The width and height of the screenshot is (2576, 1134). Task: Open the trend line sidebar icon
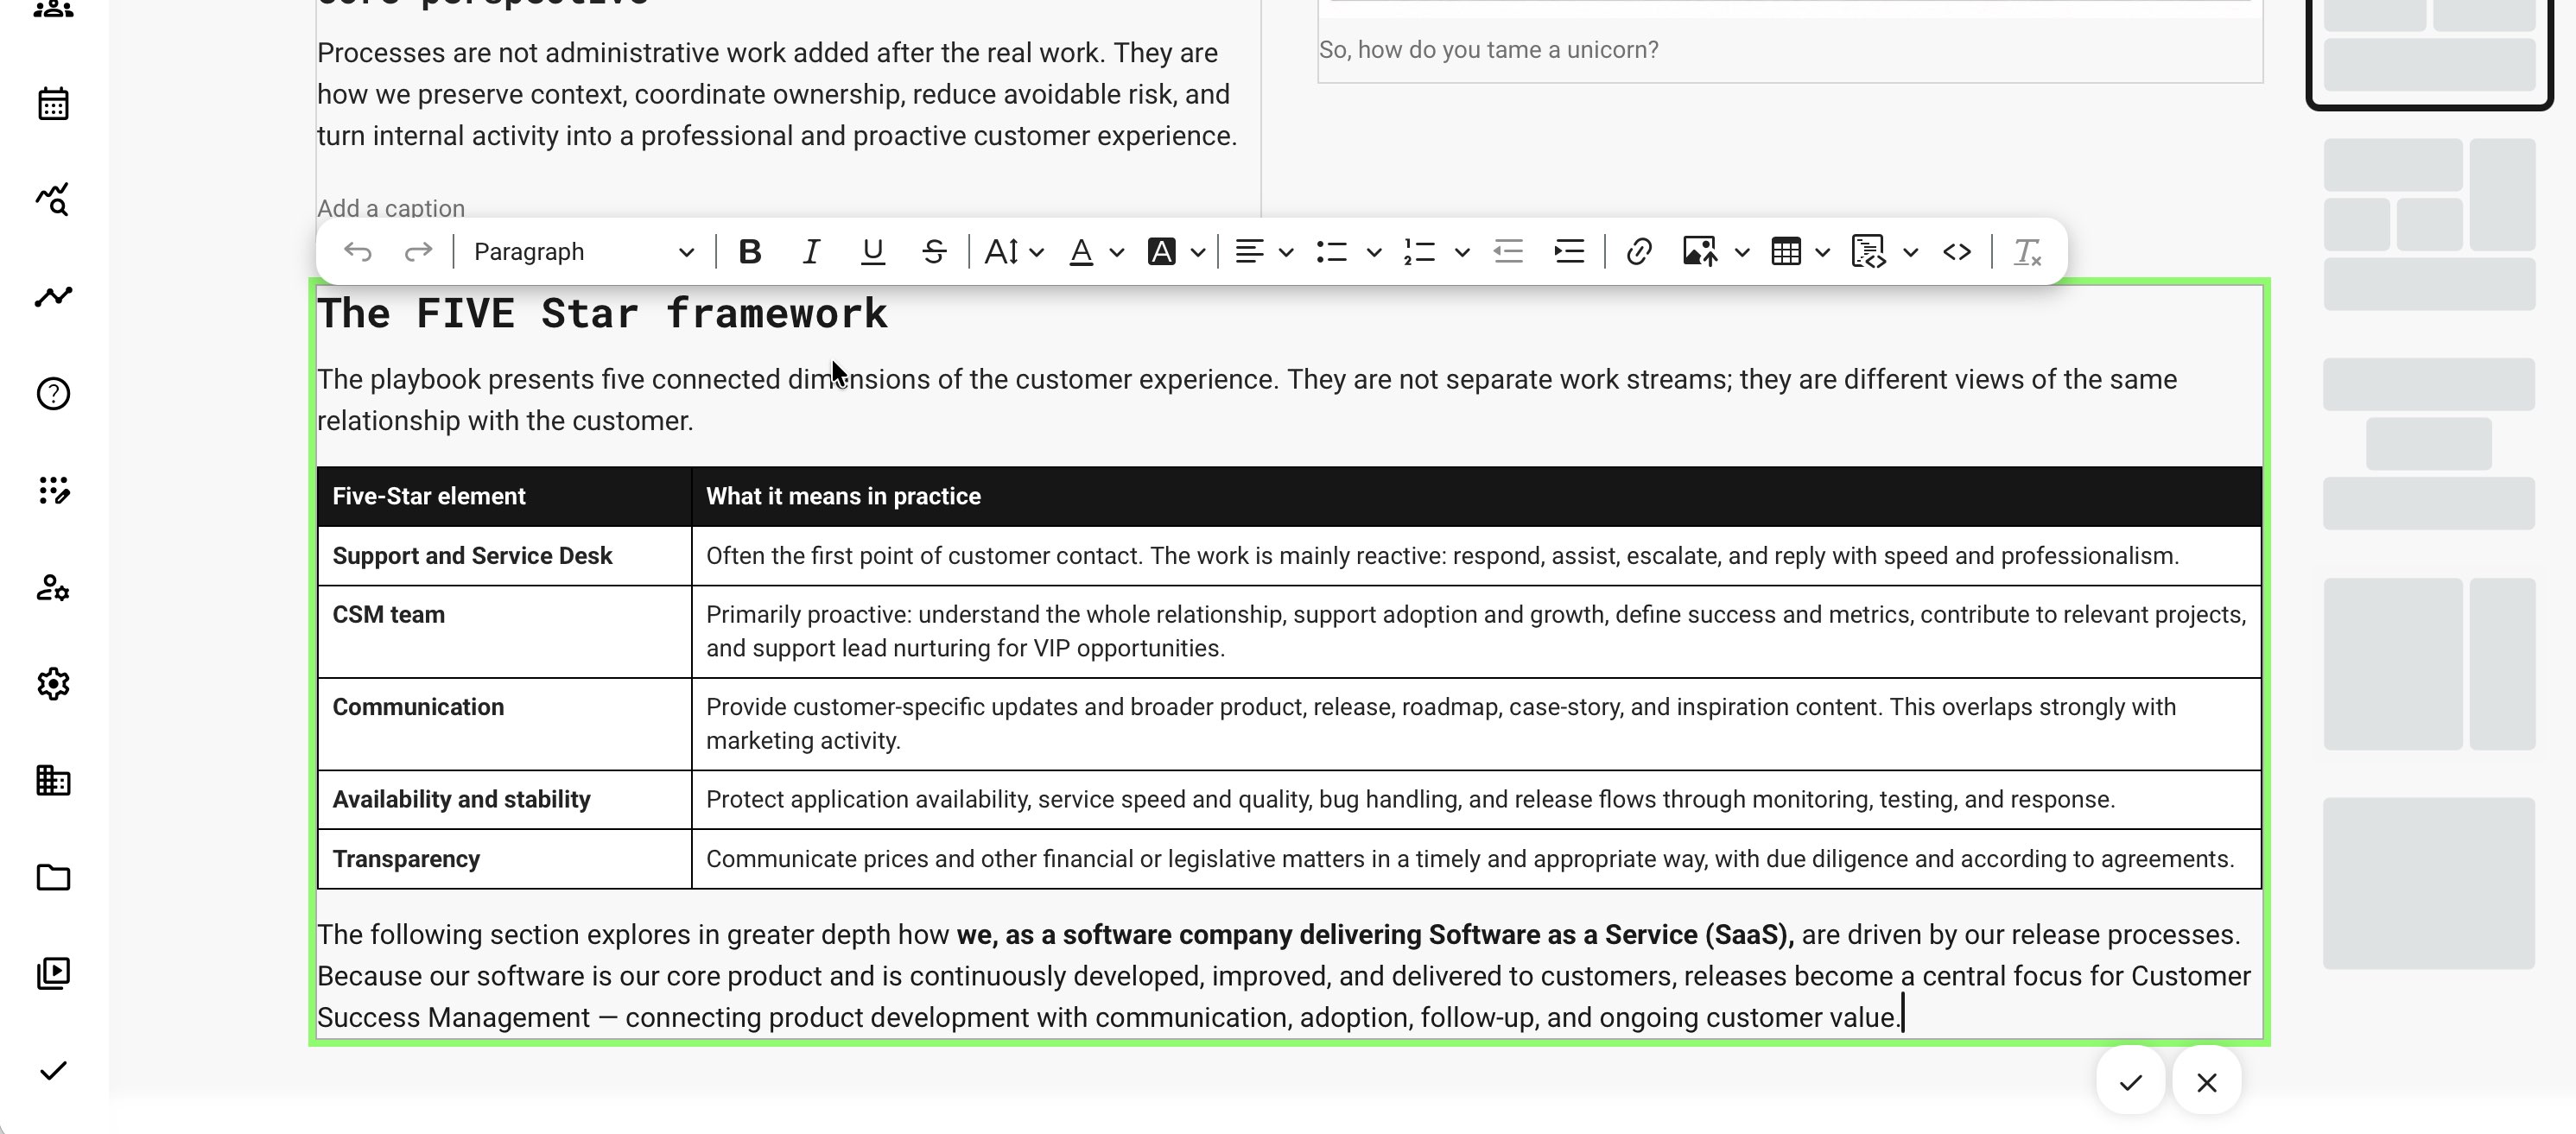(x=54, y=297)
